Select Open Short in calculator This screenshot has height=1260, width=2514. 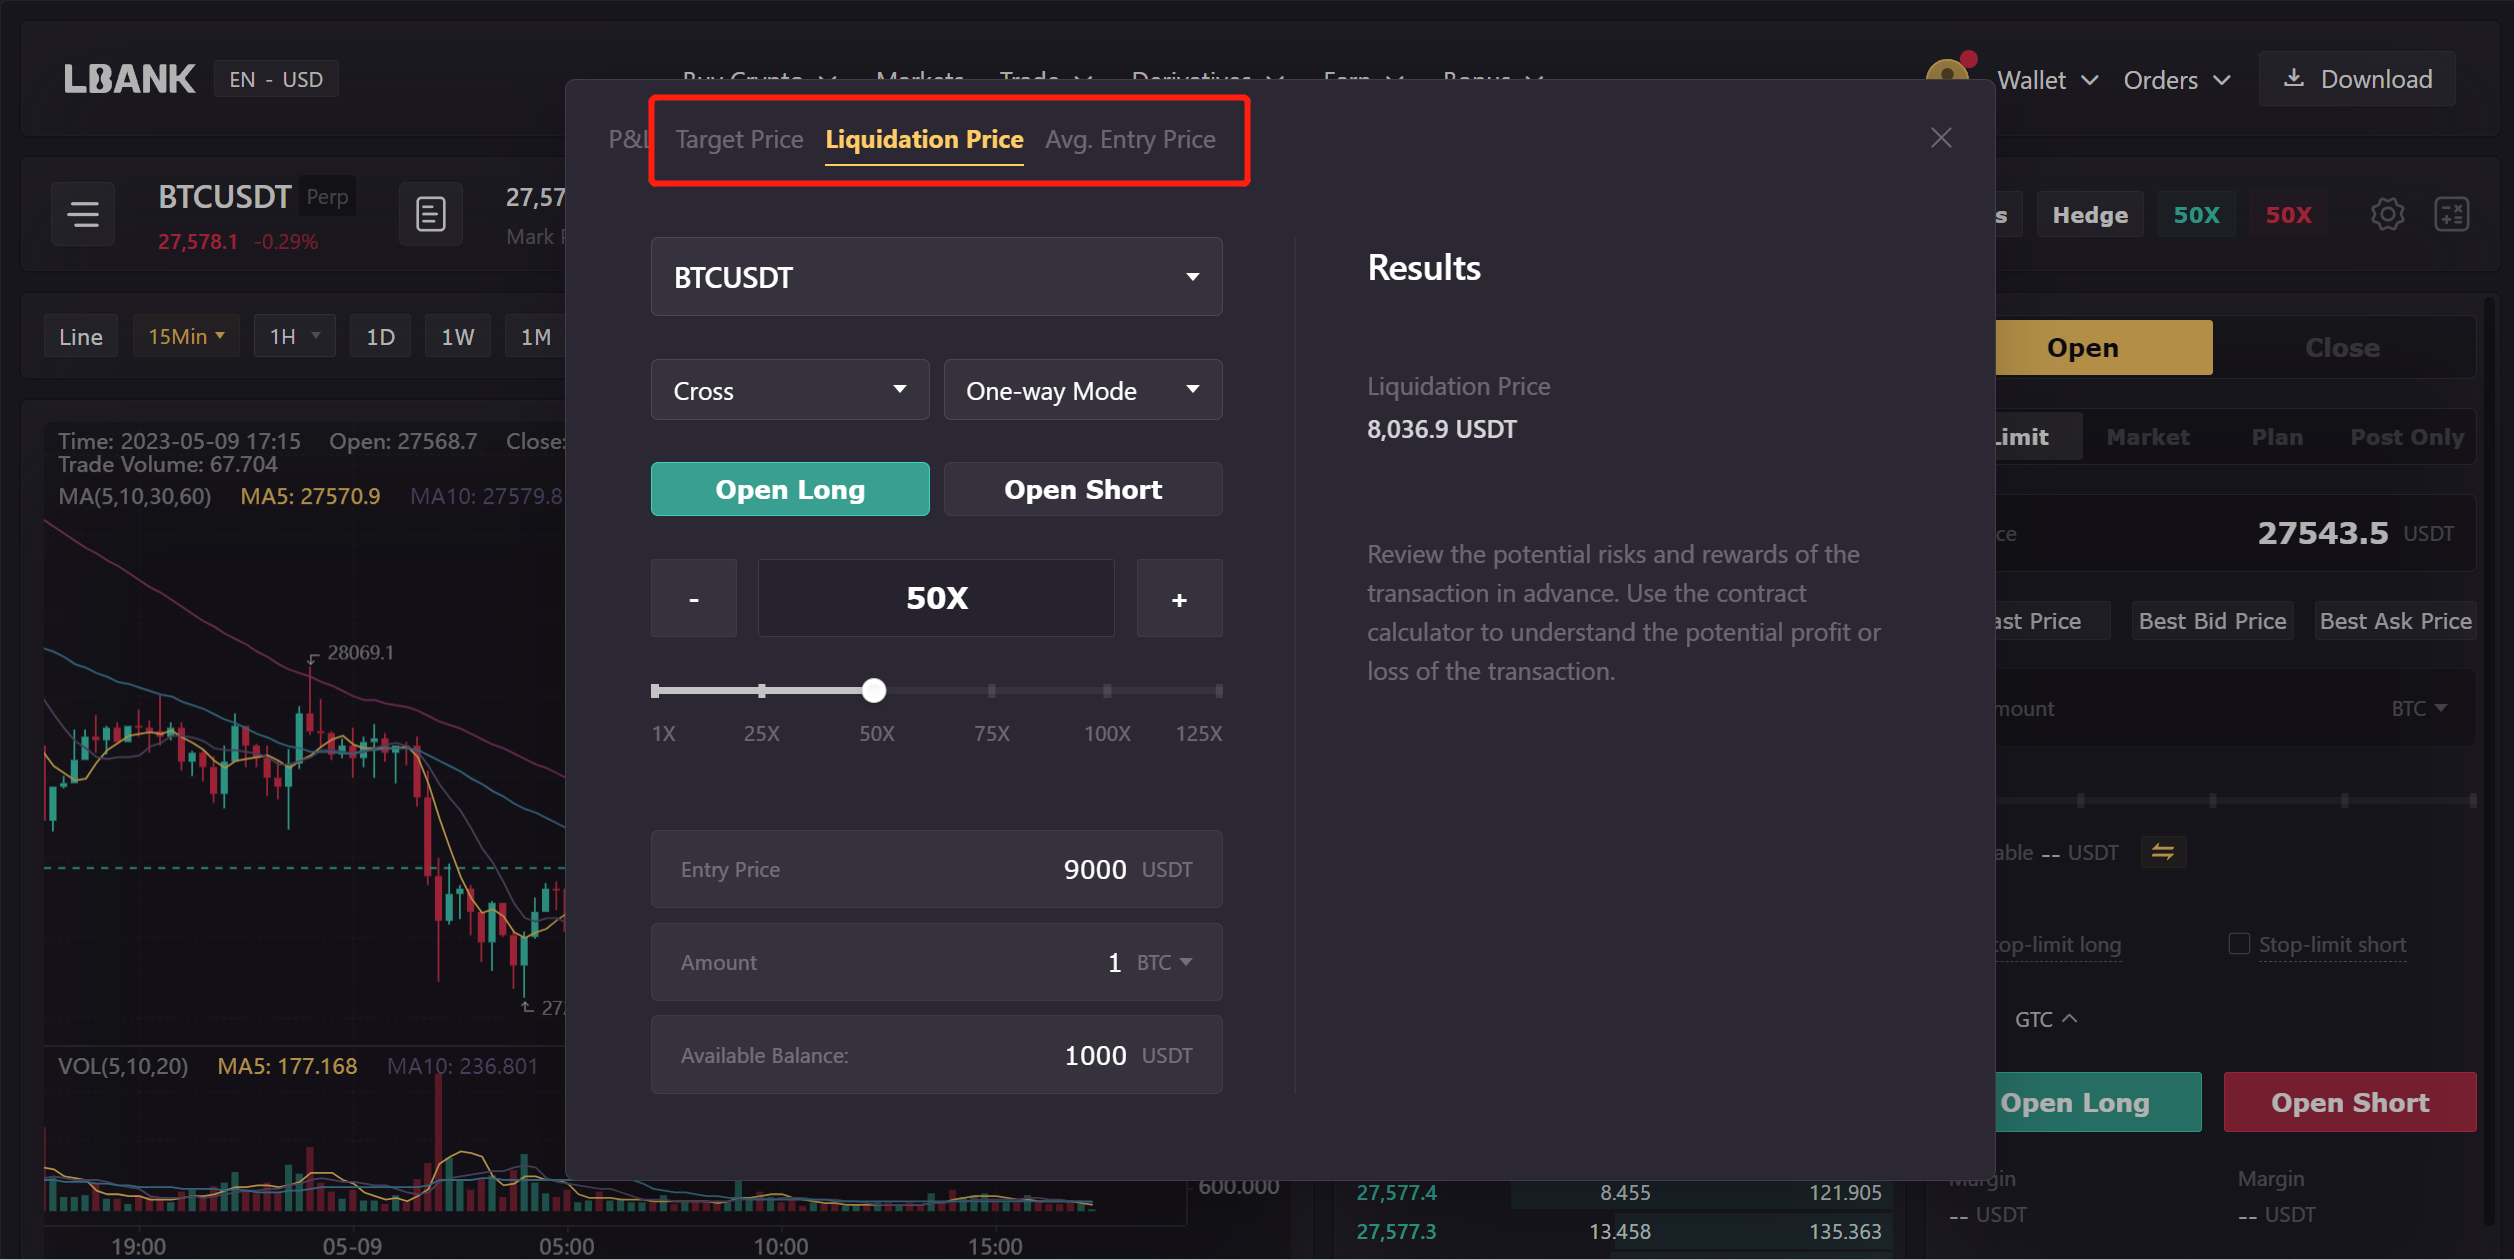point(1083,489)
